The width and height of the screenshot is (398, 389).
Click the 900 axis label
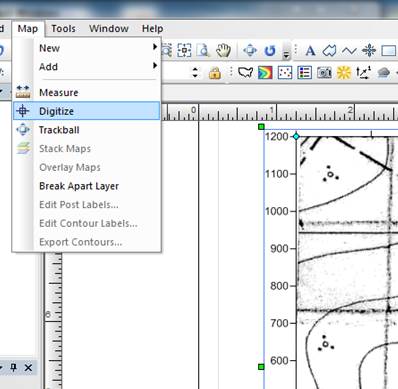click(x=279, y=248)
